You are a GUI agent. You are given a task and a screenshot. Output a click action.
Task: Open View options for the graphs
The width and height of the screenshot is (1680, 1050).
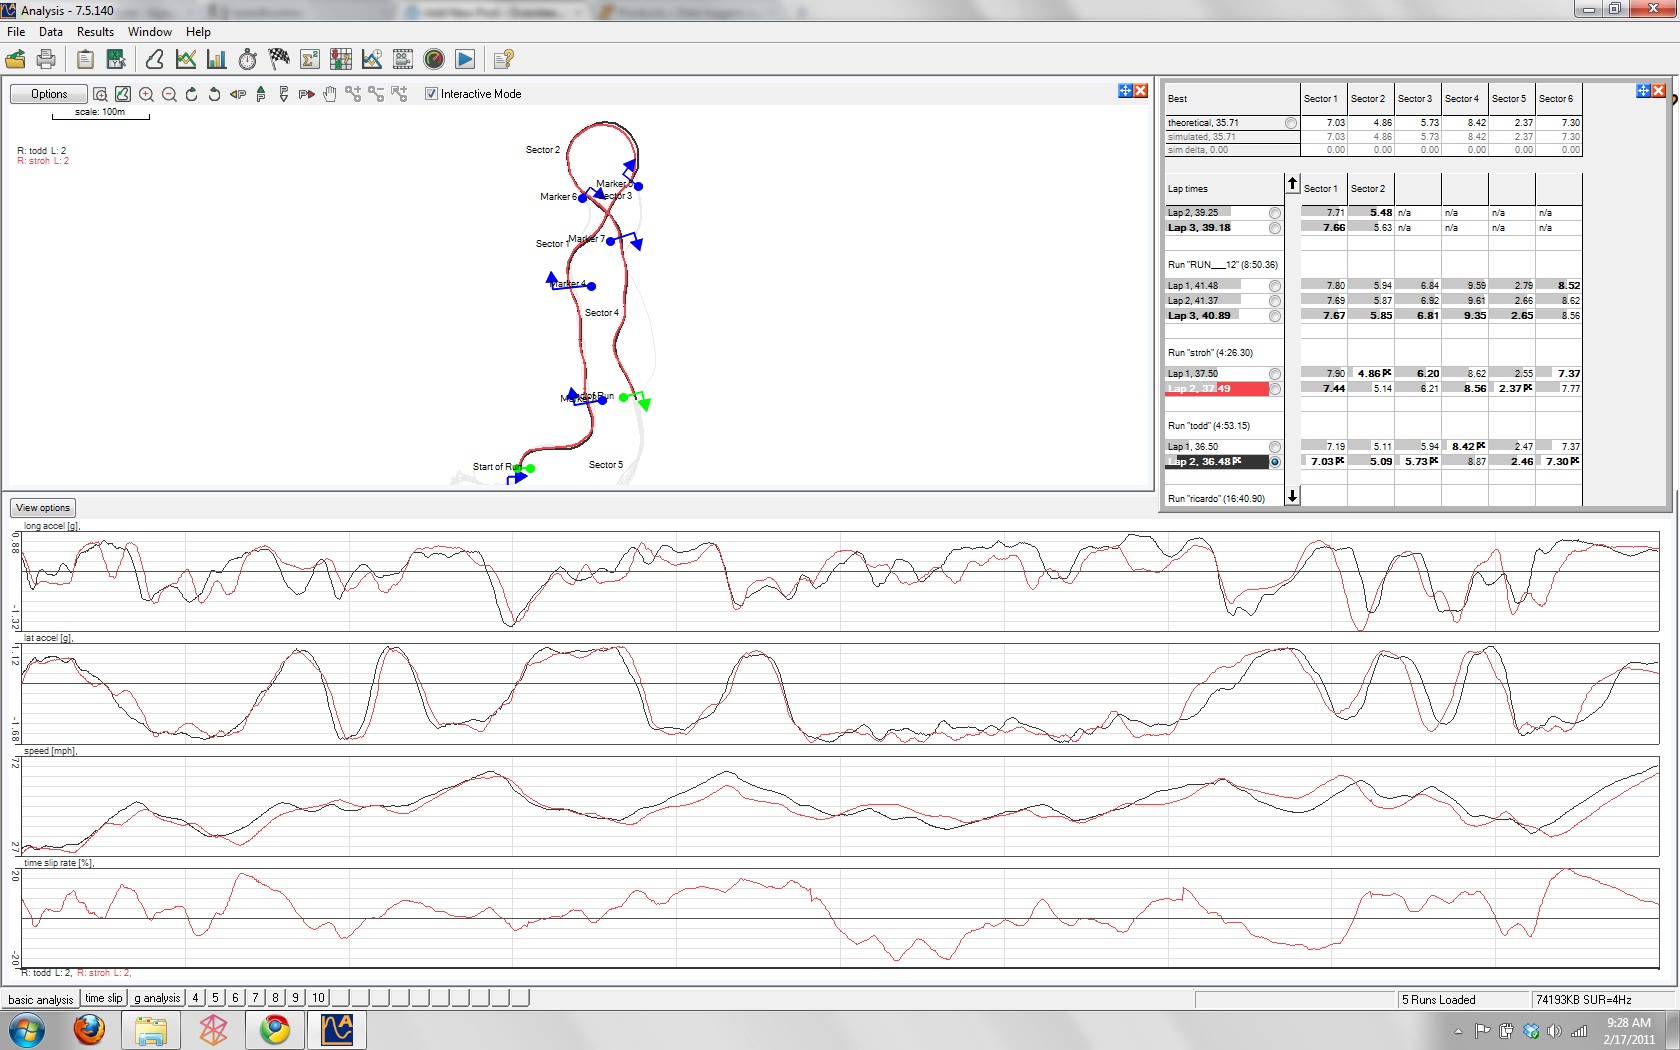tap(43, 508)
